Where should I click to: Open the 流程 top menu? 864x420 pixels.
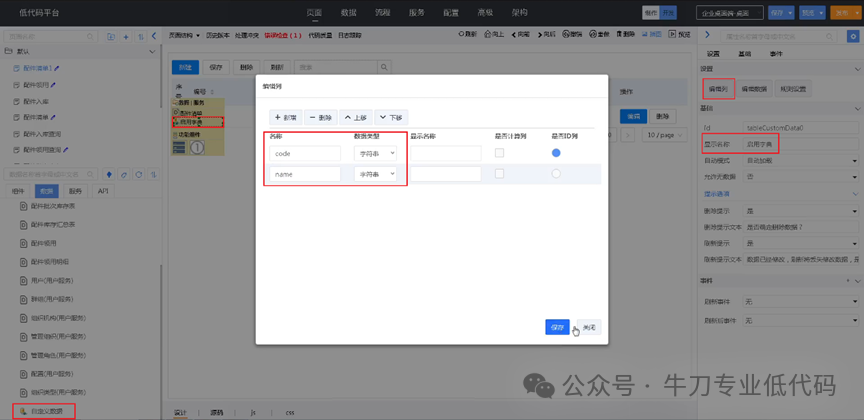(x=382, y=13)
